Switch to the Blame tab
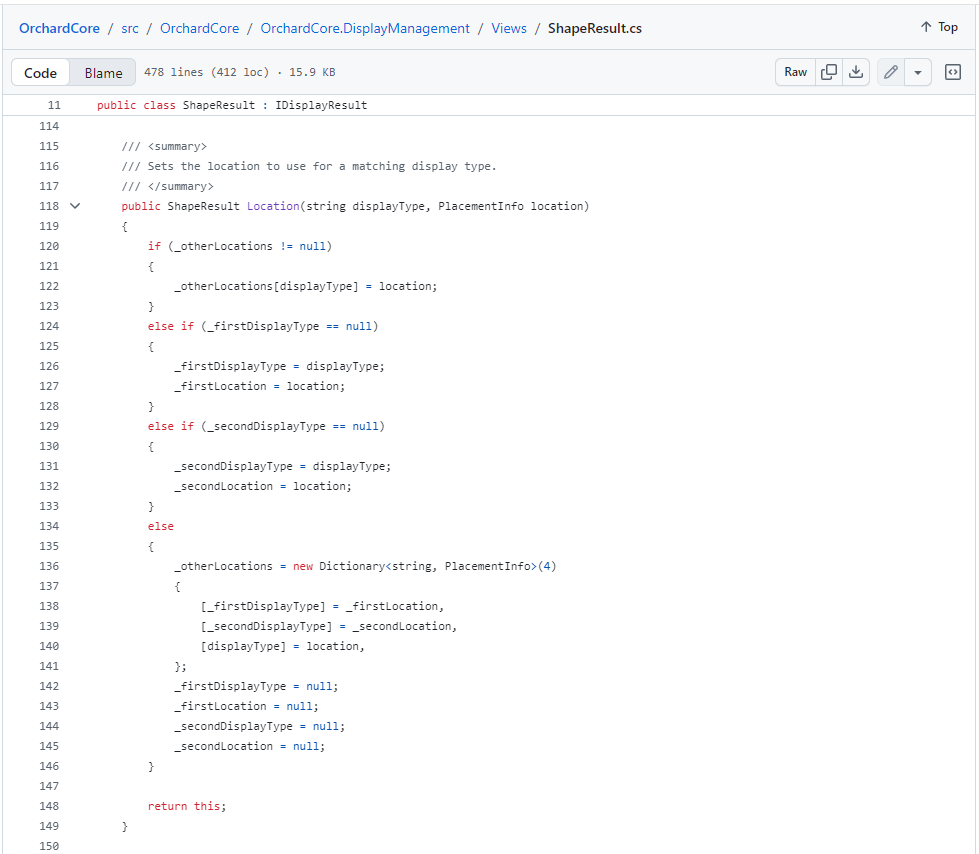 coord(104,73)
